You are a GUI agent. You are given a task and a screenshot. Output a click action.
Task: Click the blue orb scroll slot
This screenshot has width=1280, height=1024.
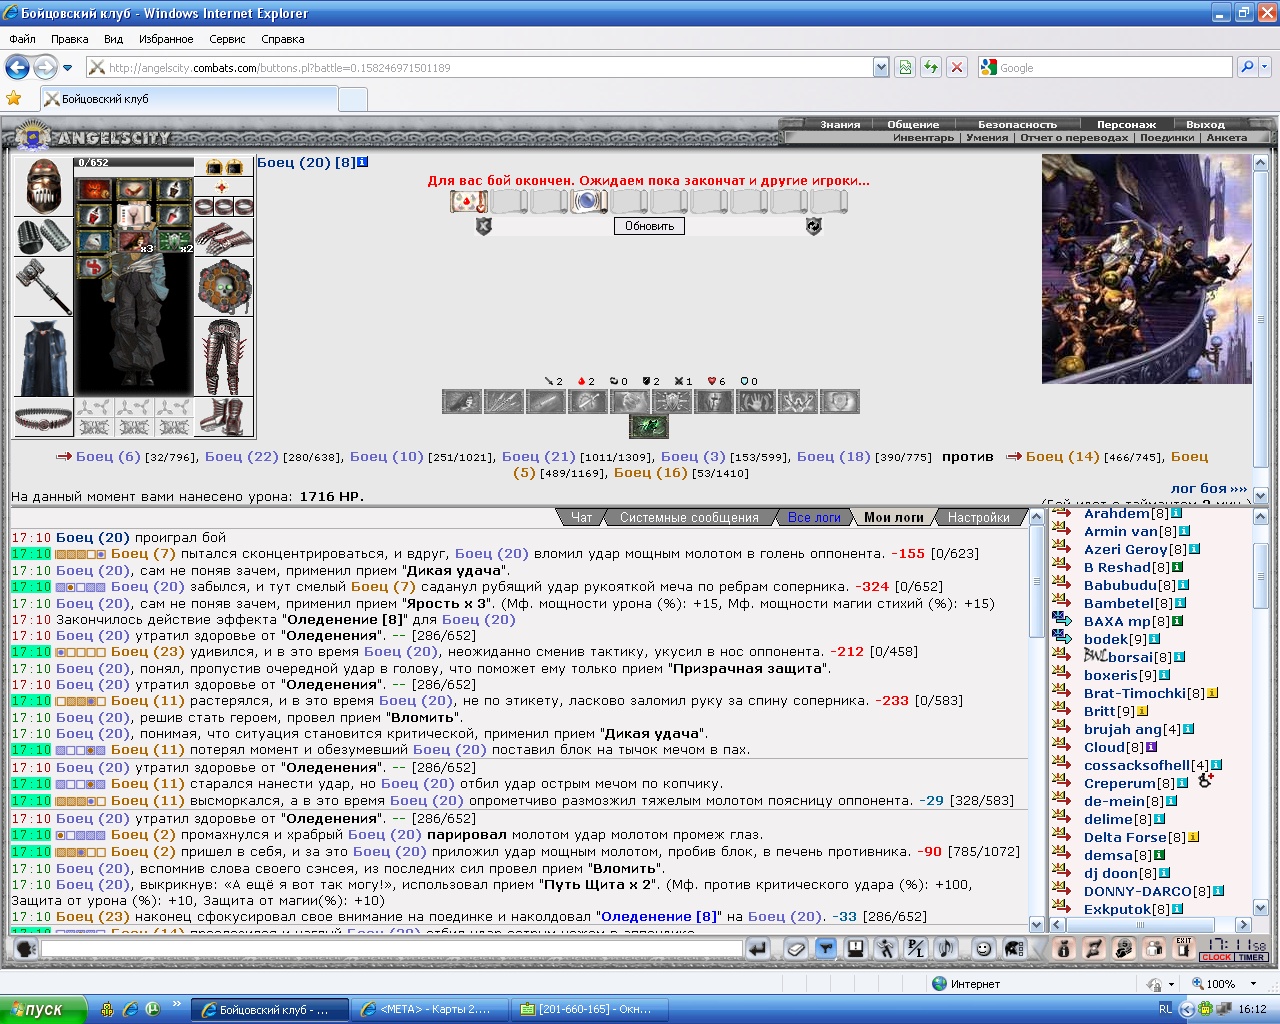pos(589,201)
